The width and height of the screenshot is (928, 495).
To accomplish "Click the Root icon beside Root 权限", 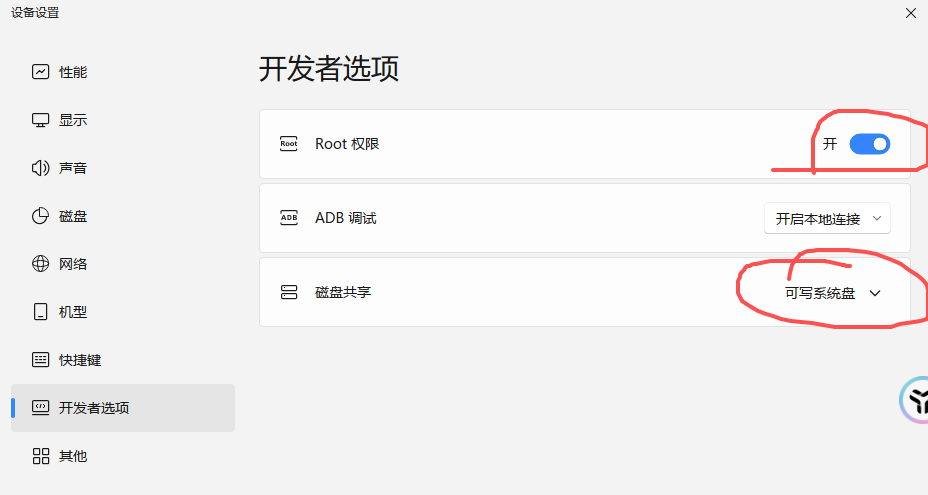I will (289, 144).
